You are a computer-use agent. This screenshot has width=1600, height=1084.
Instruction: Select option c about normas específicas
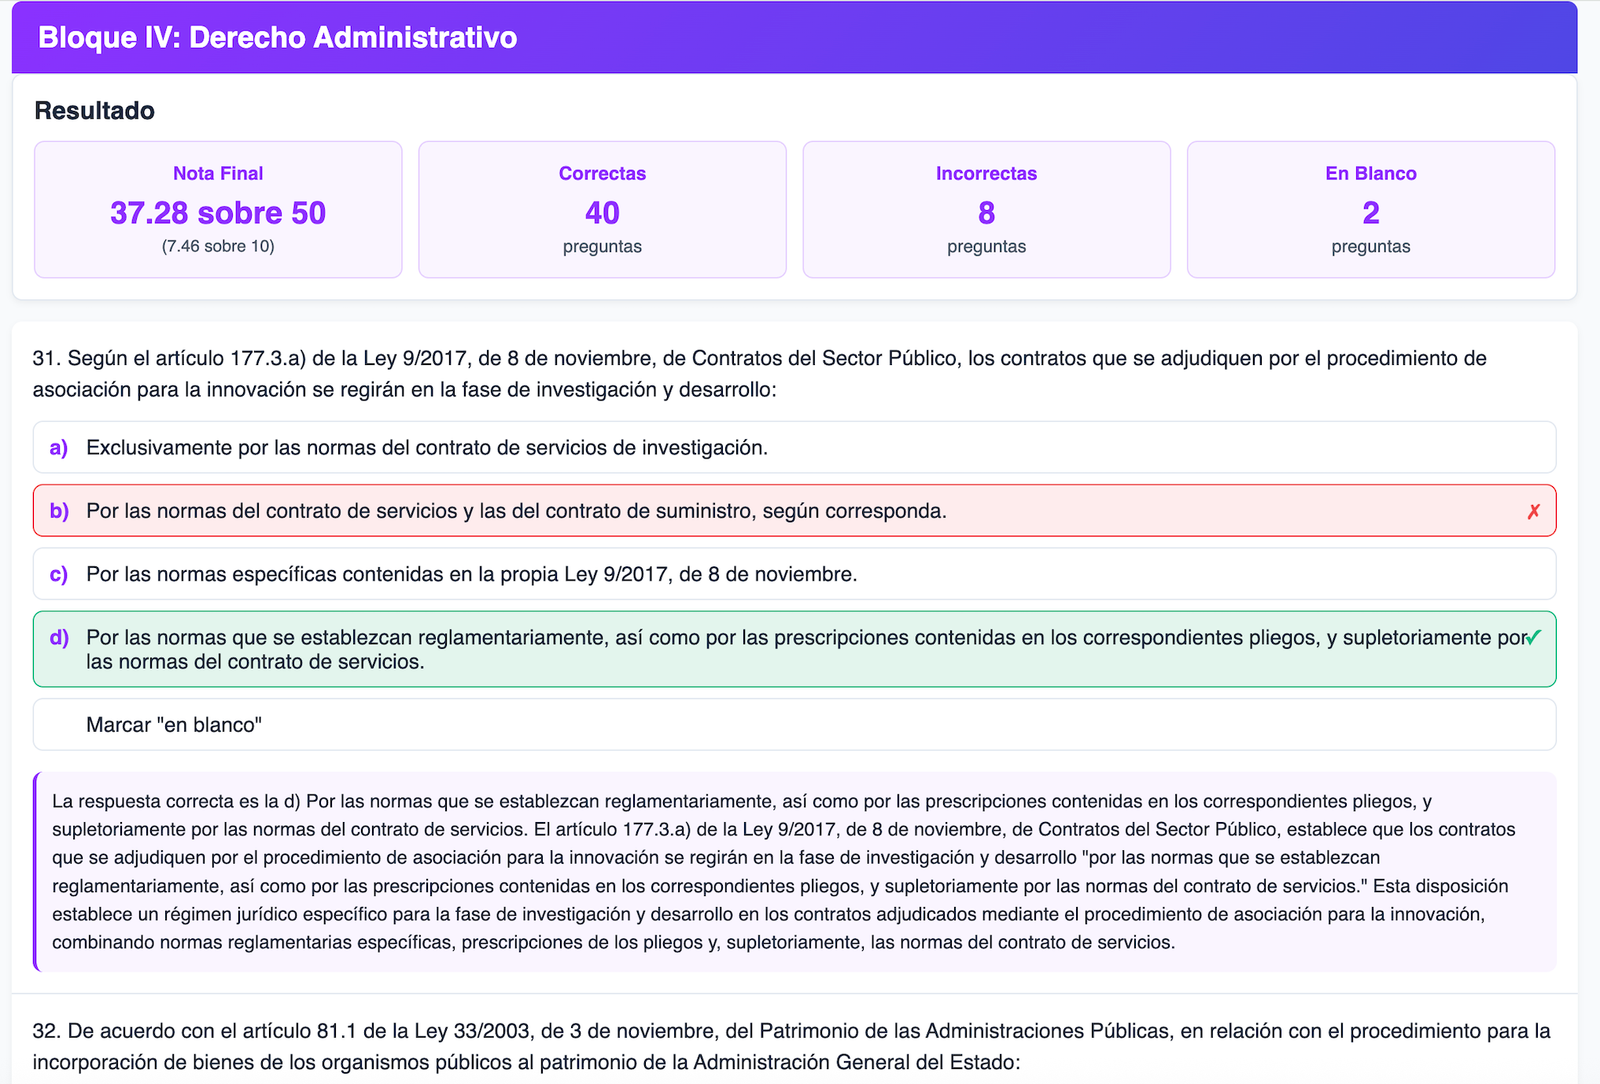coord(471,574)
